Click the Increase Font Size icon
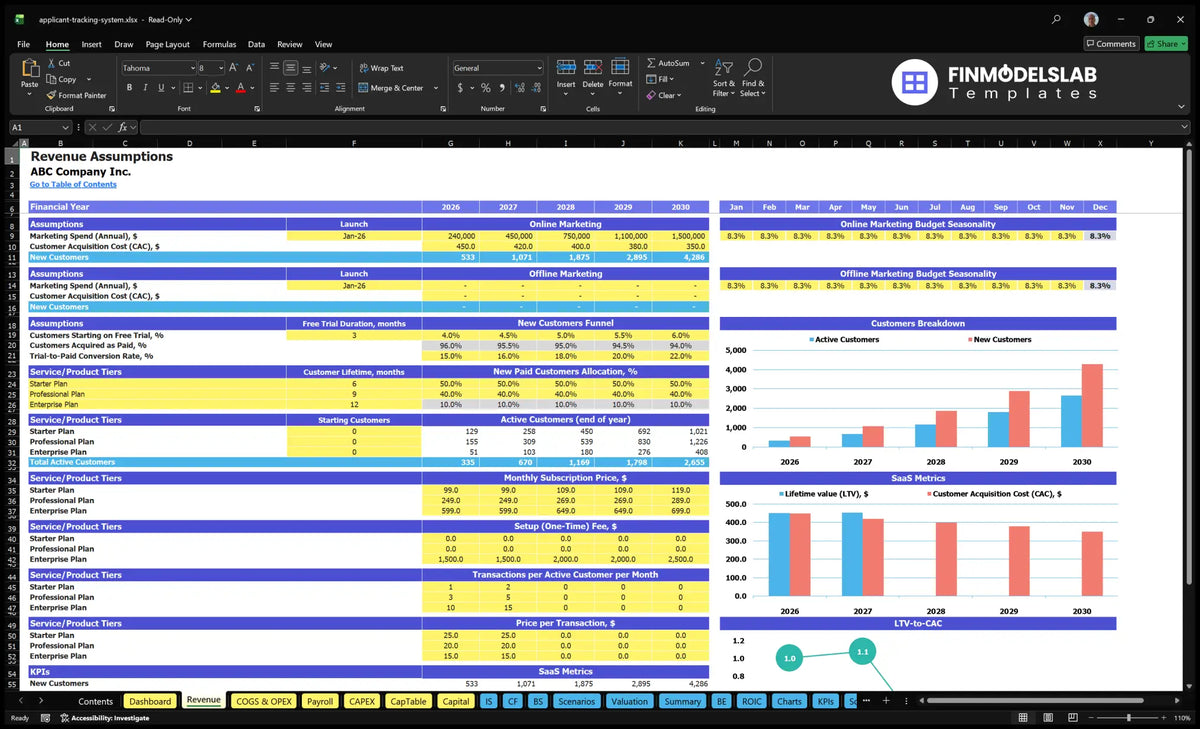Screen dimensions: 1200x729 (x=235, y=68)
